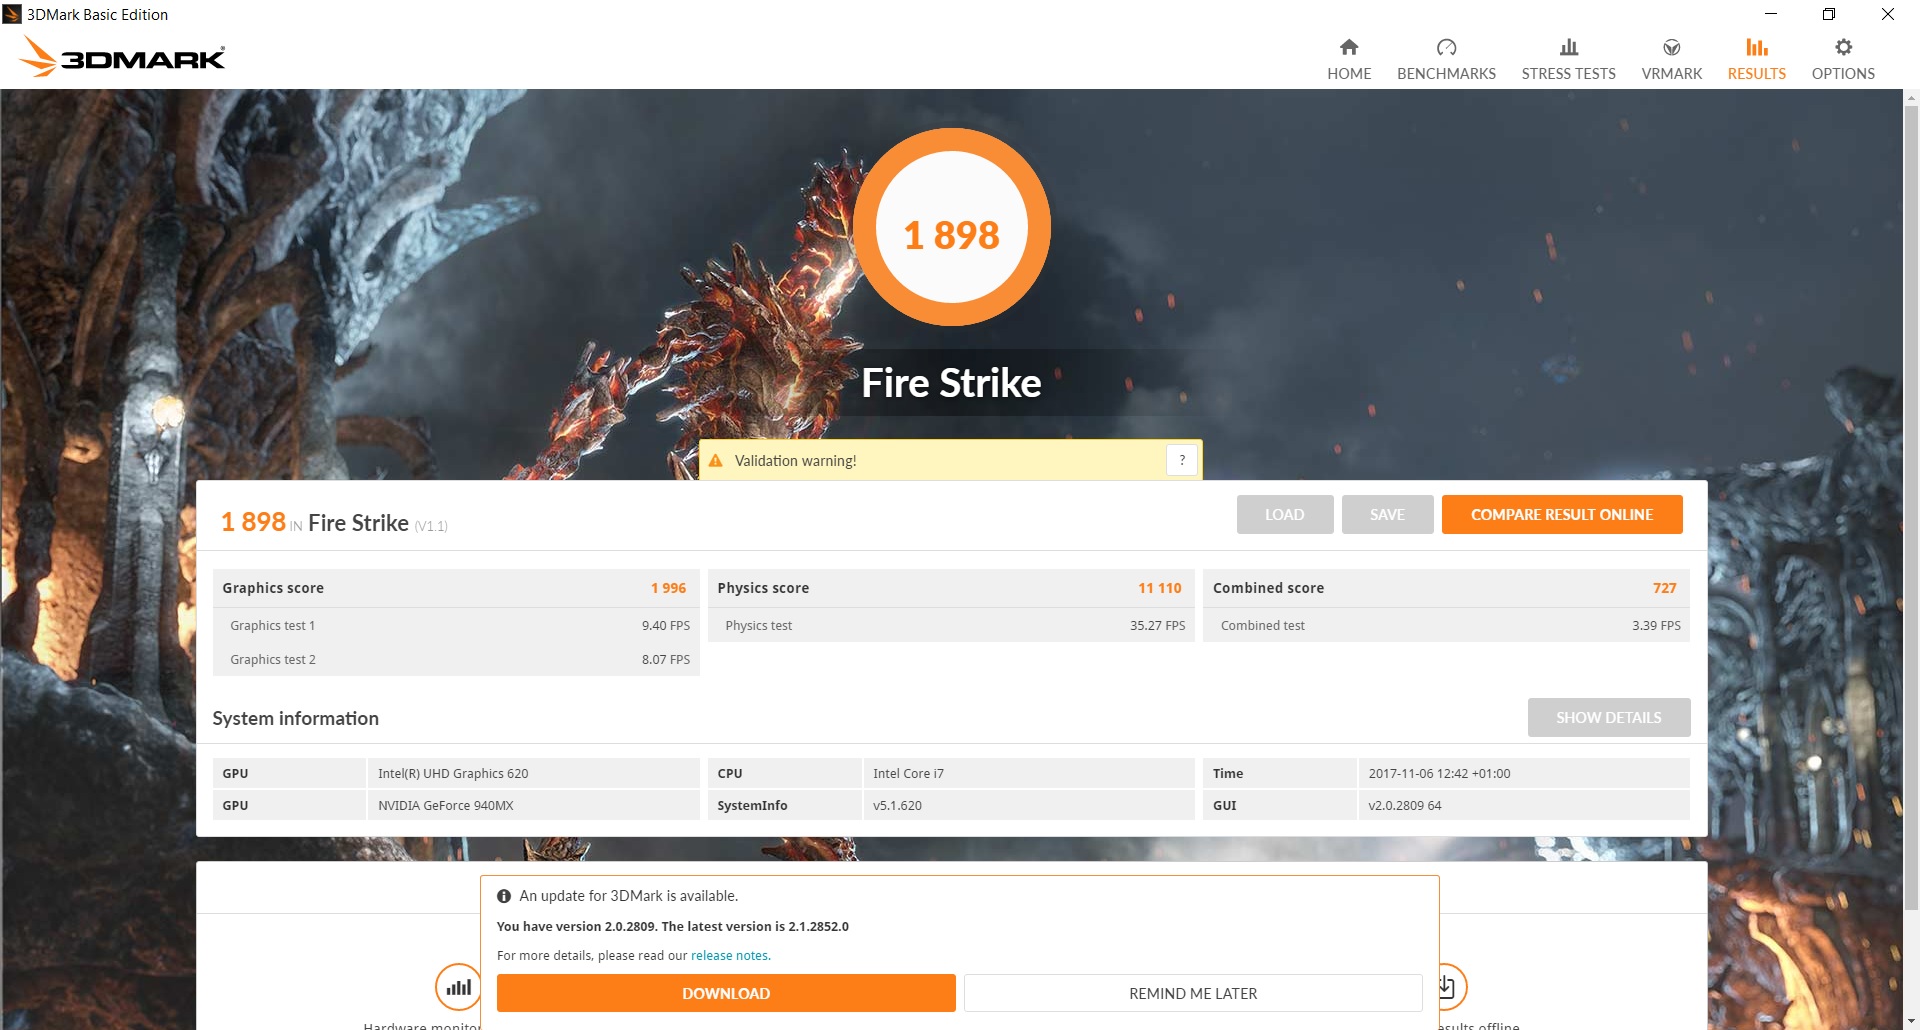Click the 3.39 FPS value
Image resolution: width=1920 pixels, height=1030 pixels.
[x=1656, y=626]
